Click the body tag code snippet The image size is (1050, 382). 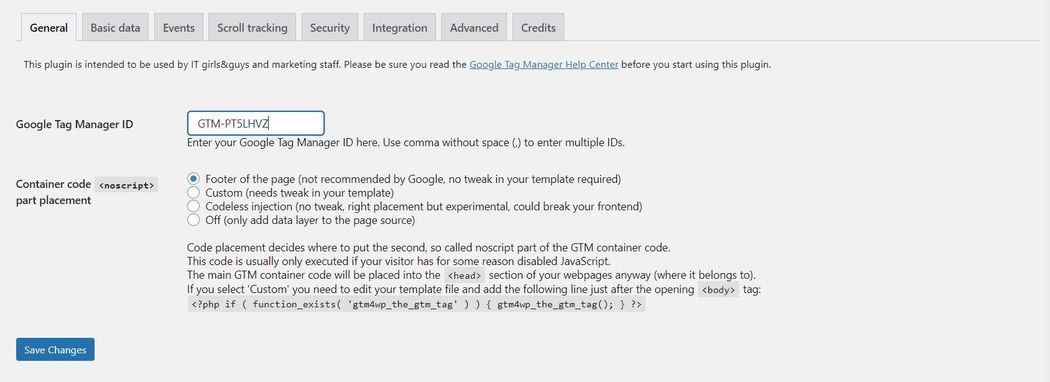click(x=718, y=290)
